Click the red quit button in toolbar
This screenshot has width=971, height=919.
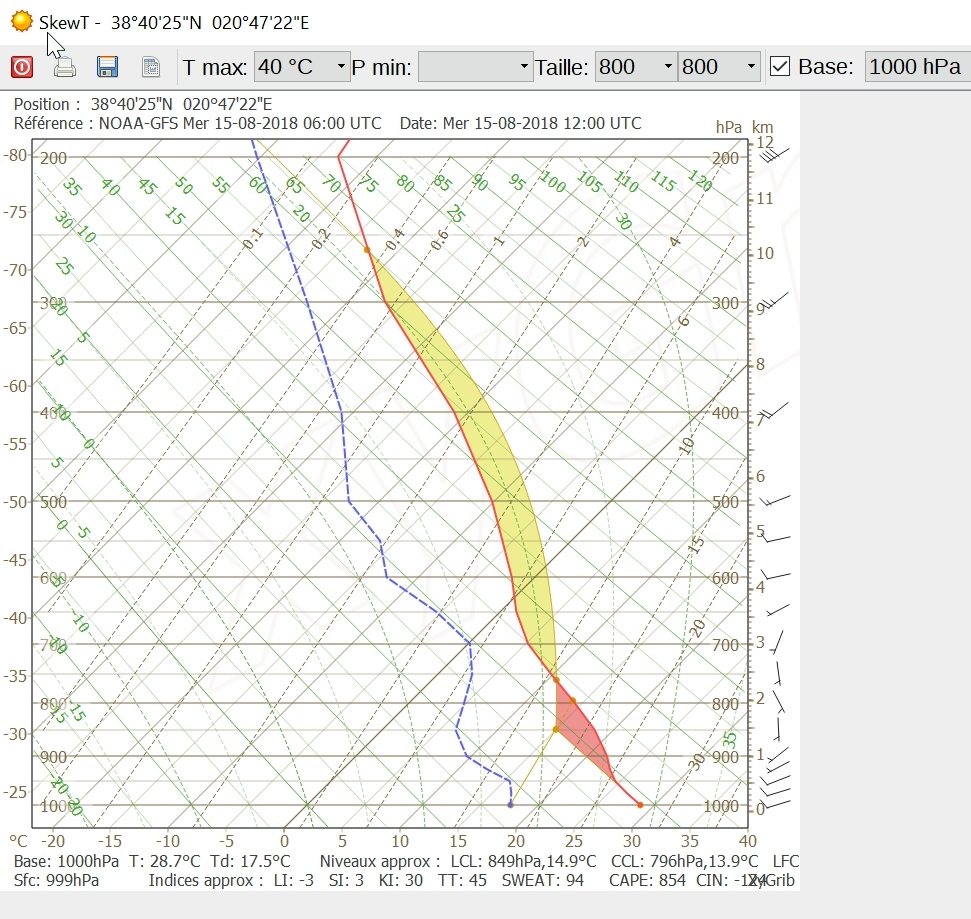(22, 66)
